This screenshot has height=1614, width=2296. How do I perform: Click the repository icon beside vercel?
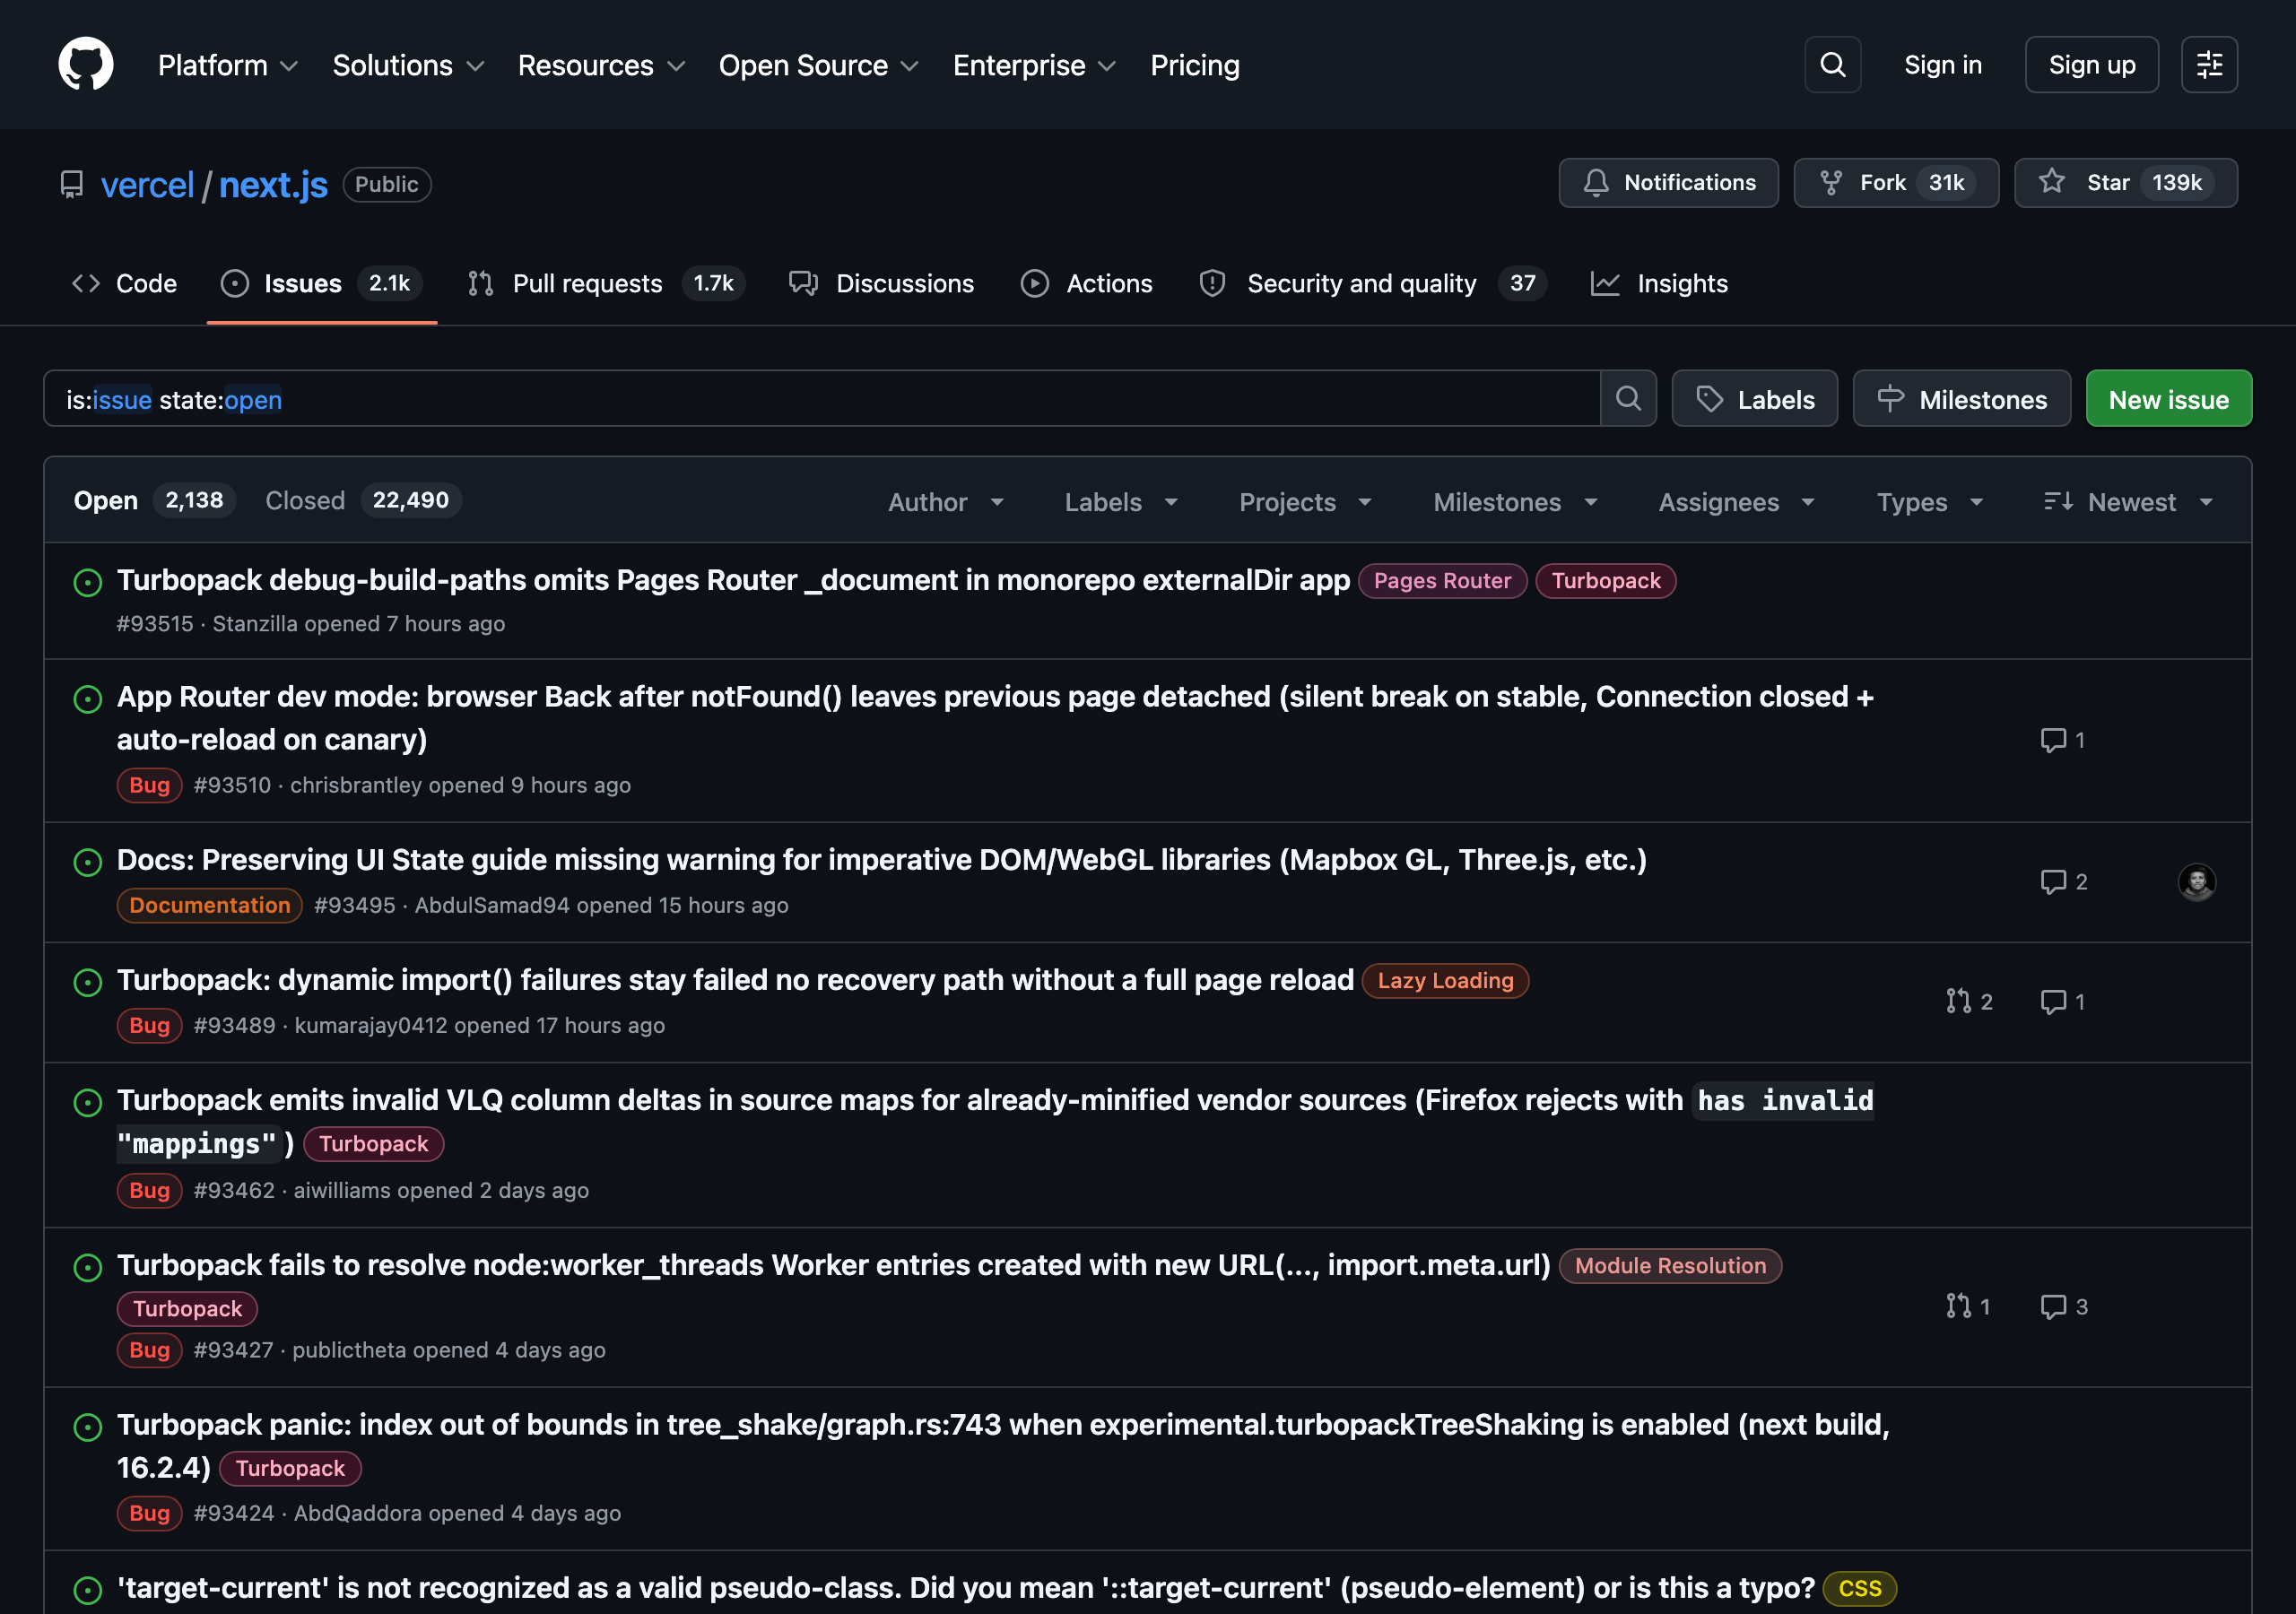[x=72, y=185]
